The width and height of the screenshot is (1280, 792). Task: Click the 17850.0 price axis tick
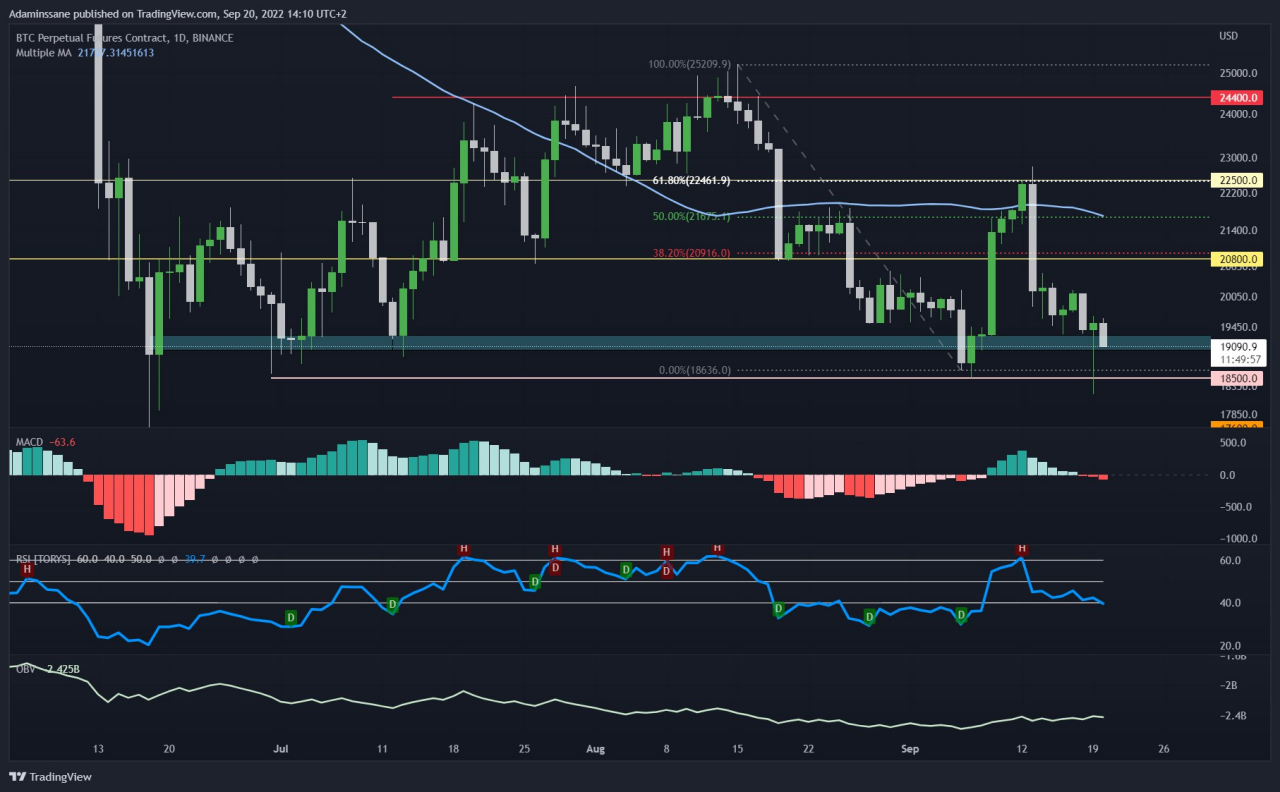(1238, 414)
